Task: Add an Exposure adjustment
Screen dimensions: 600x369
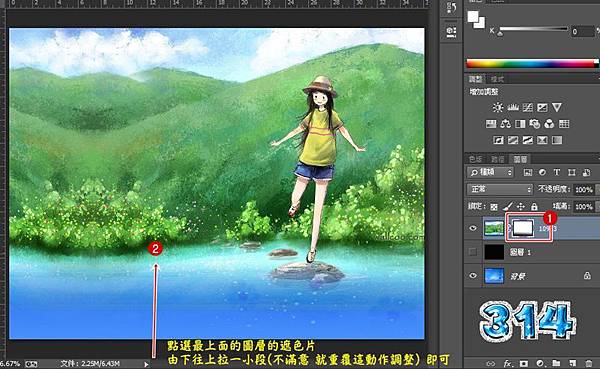Action: tap(542, 108)
